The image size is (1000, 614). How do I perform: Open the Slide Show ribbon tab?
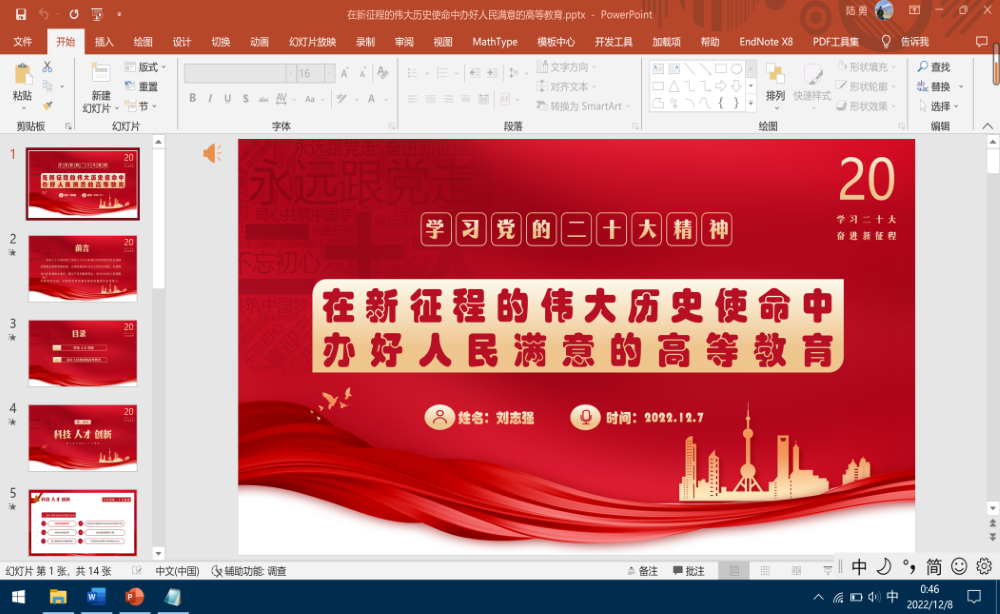[312, 42]
